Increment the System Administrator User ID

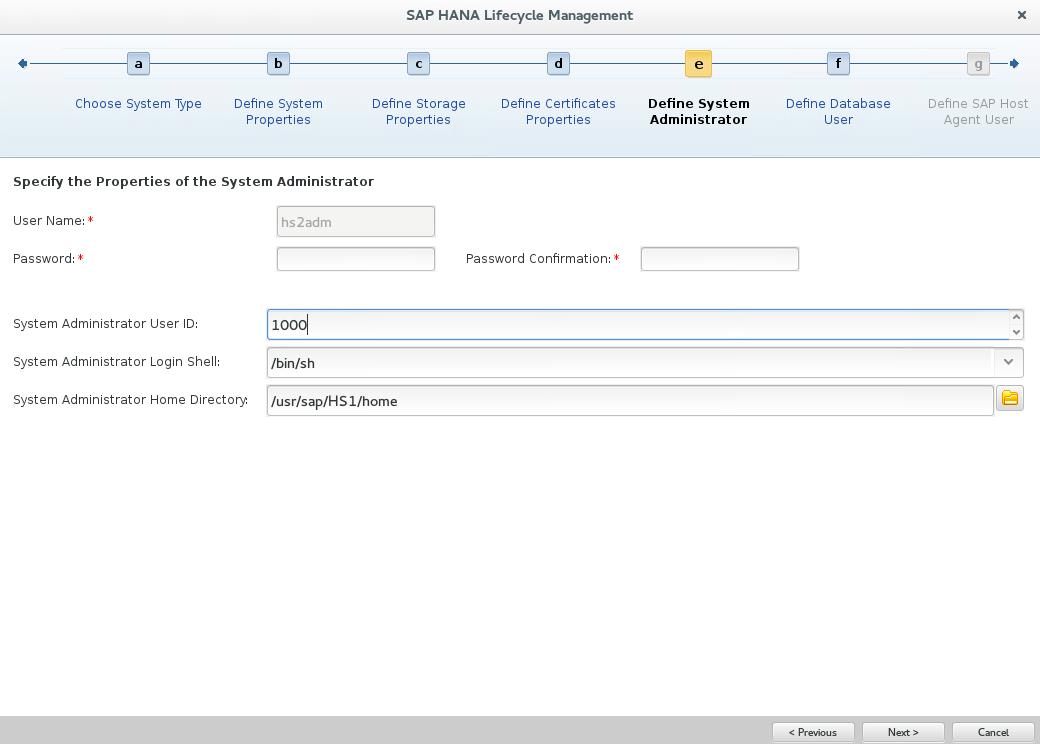click(1016, 317)
